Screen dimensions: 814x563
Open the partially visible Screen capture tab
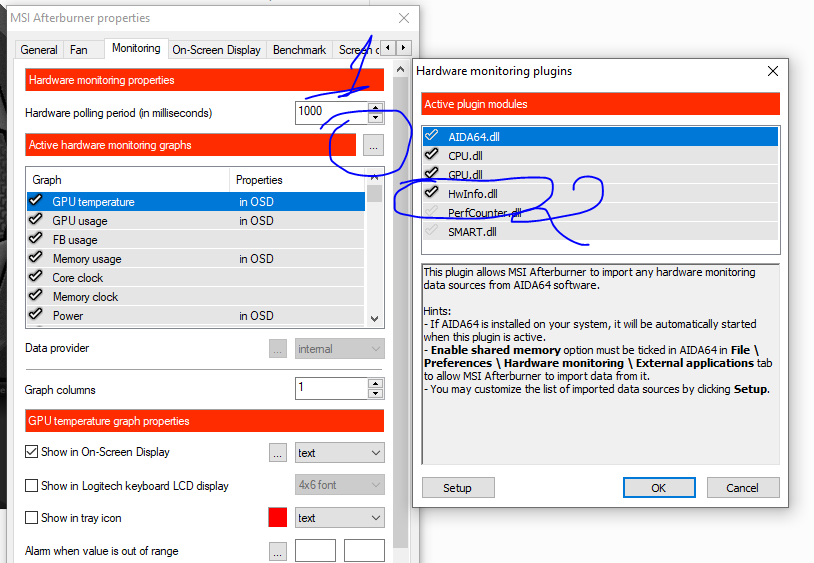click(358, 50)
